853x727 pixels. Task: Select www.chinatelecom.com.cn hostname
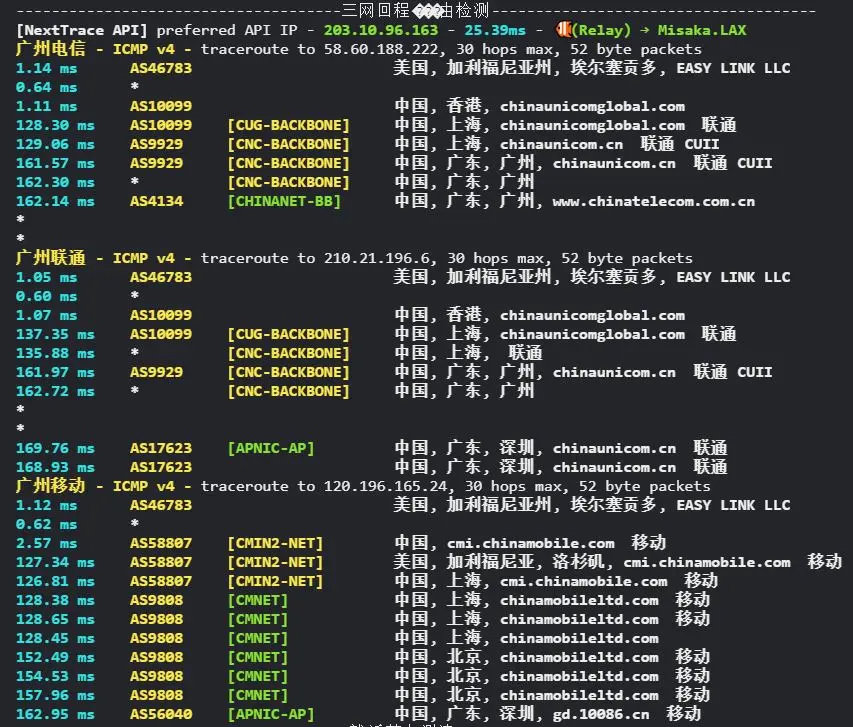click(x=654, y=201)
